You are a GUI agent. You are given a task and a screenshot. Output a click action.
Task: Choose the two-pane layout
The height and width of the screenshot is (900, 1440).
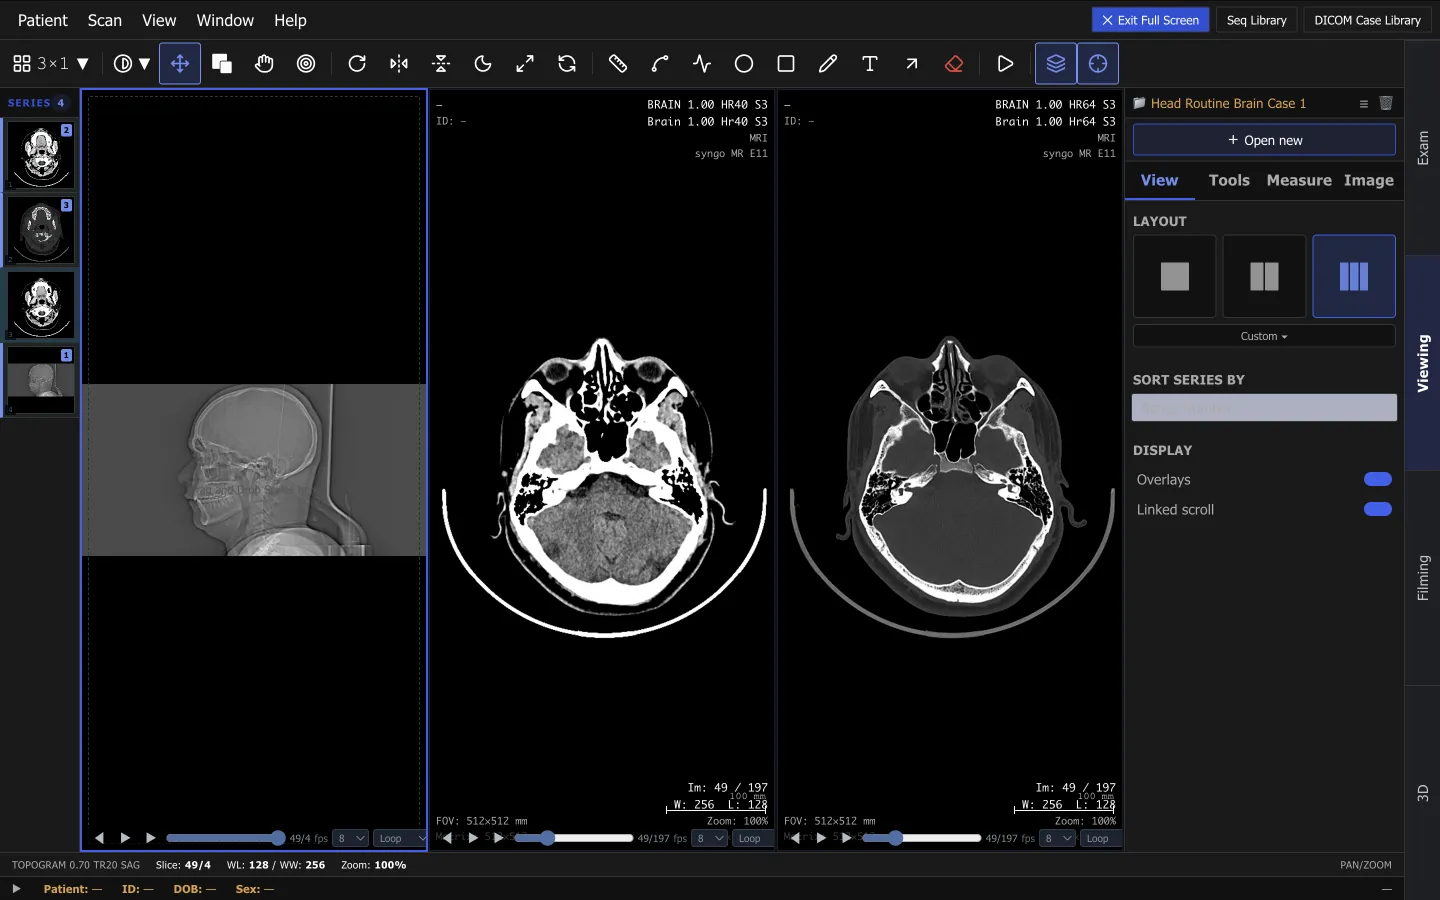pos(1264,276)
